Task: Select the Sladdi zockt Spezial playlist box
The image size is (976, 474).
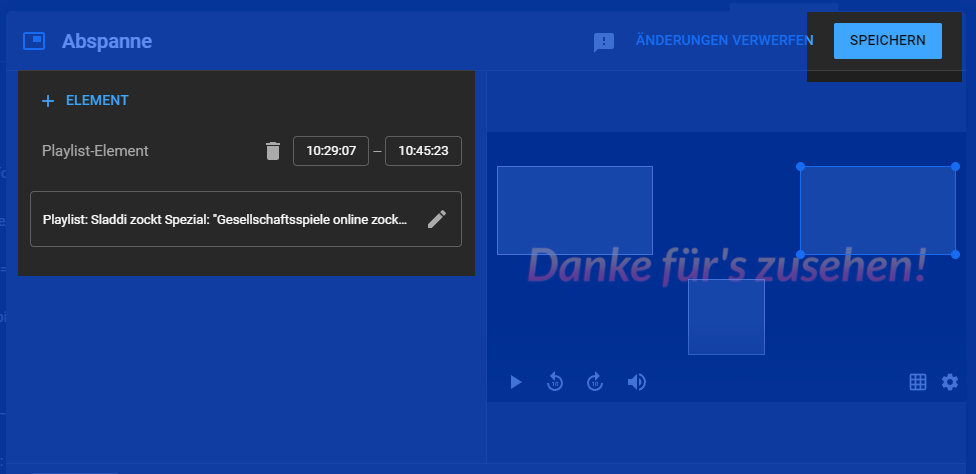Action: 225,219
